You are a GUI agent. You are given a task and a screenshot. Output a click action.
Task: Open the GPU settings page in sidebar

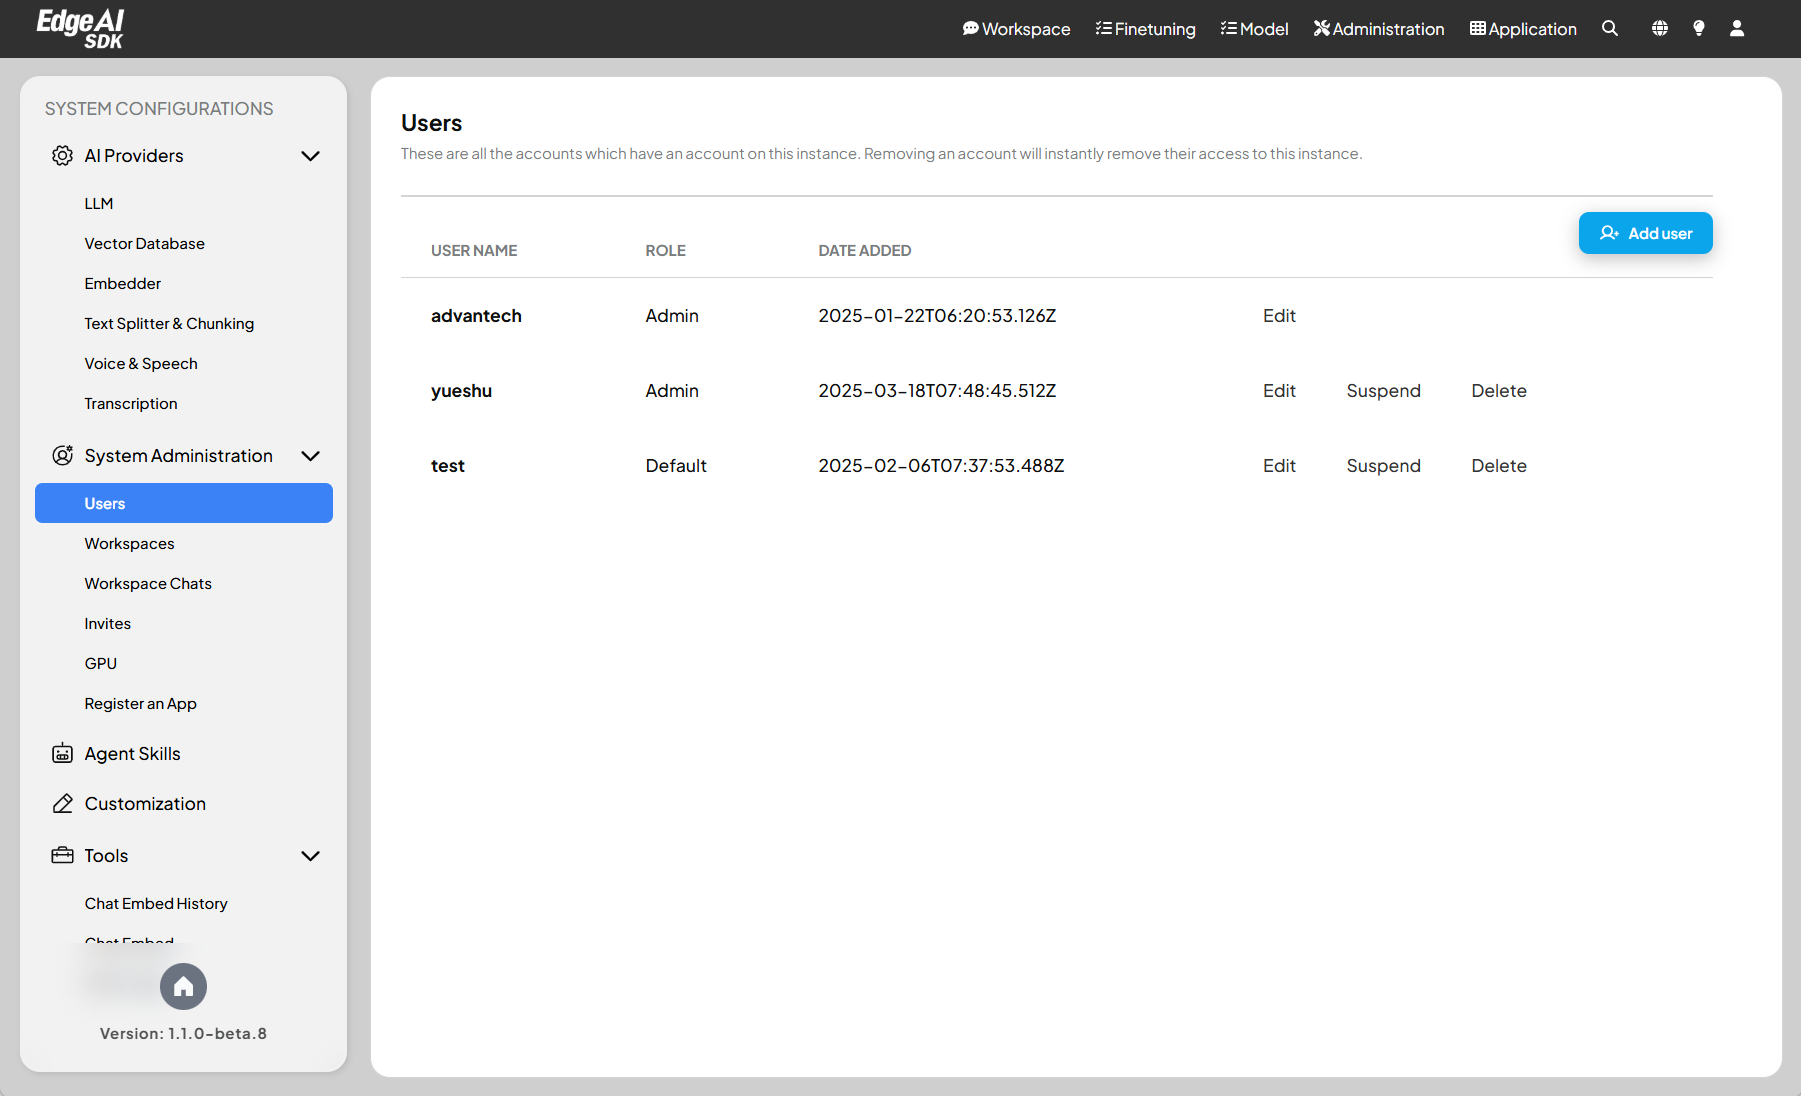[101, 664]
